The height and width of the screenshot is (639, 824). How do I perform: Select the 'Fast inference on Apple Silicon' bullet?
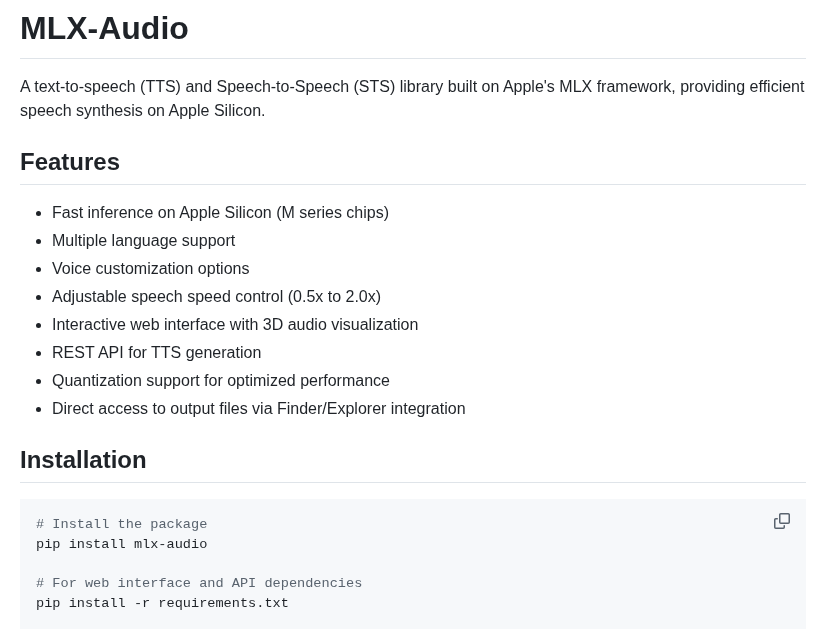click(x=220, y=212)
